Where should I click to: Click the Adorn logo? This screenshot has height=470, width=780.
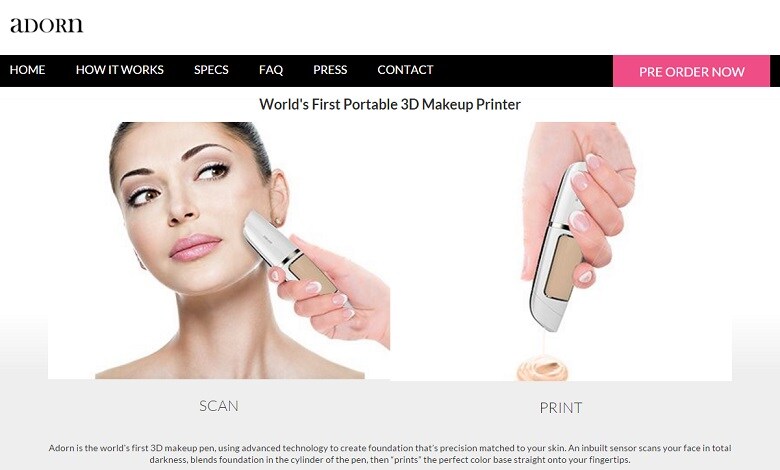(46, 25)
